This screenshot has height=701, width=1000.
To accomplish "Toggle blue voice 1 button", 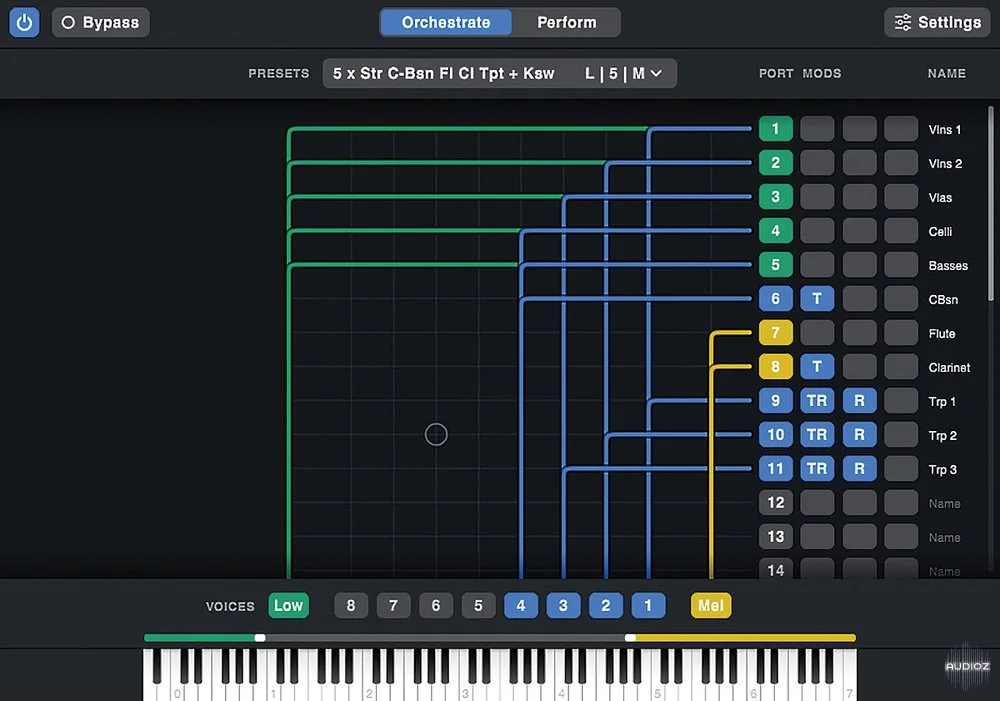I will (648, 605).
